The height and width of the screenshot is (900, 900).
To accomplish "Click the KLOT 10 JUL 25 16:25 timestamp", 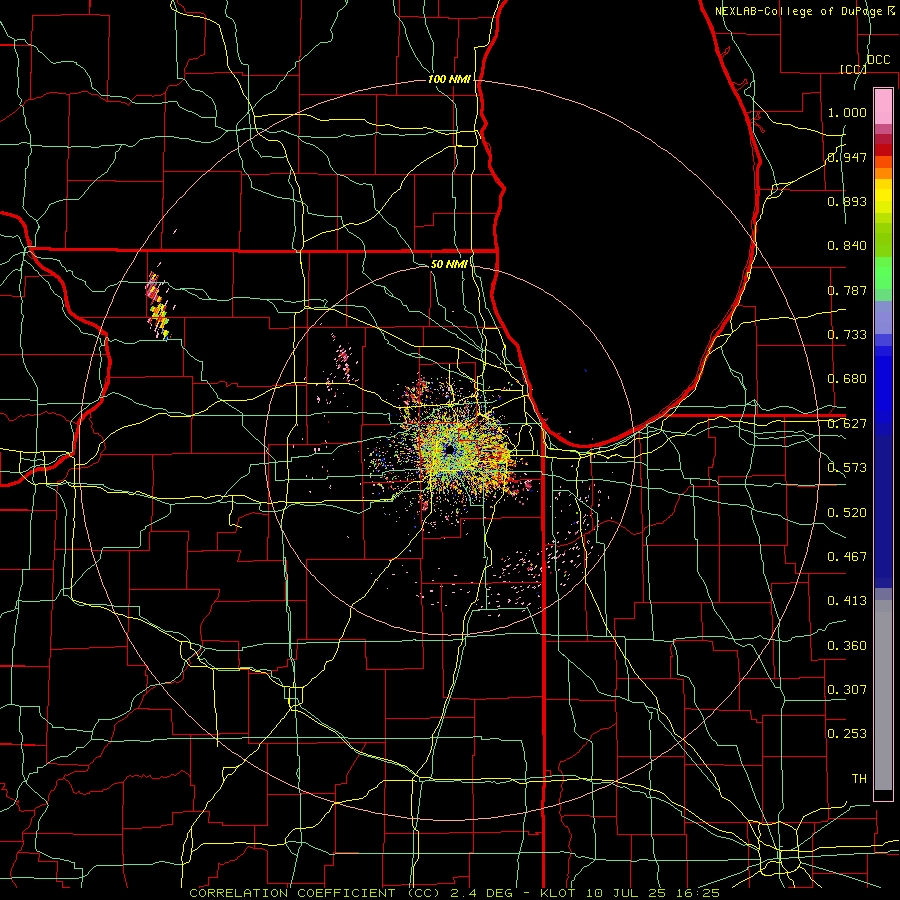I will 630,893.
